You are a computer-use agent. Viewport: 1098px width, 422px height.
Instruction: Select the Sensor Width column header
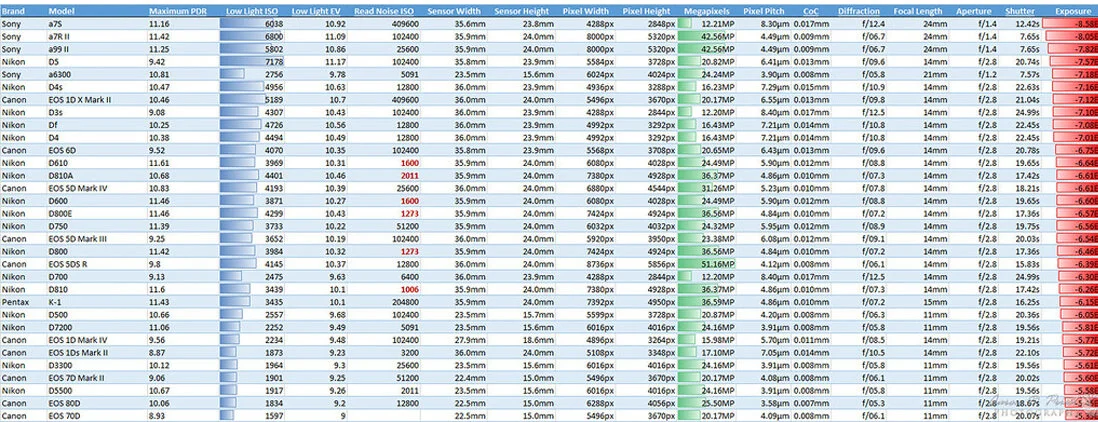pyautogui.click(x=454, y=12)
